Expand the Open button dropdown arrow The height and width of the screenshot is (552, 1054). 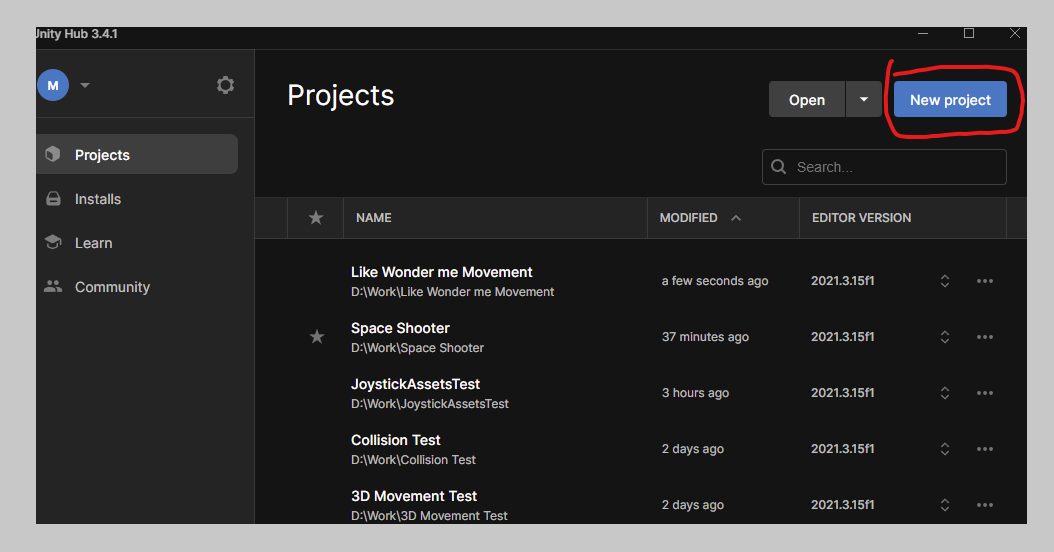pyautogui.click(x=864, y=100)
